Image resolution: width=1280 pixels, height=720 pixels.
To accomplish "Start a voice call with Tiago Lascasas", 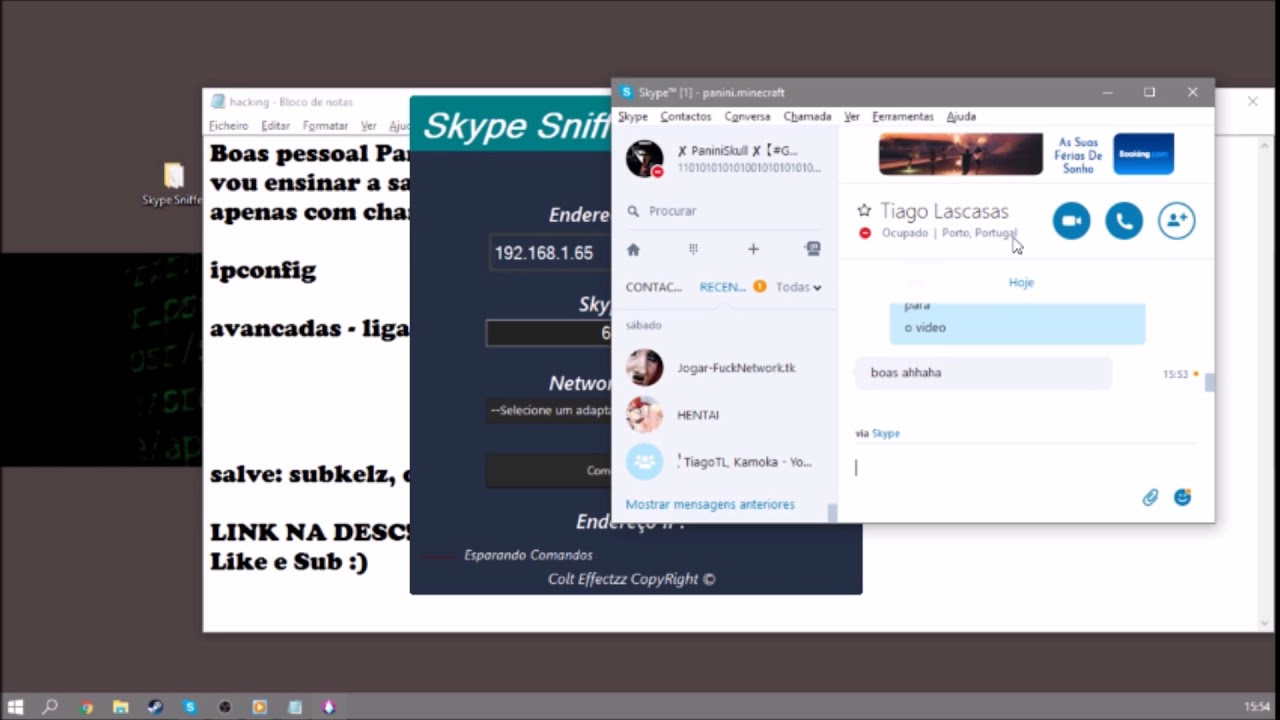I will coord(1124,221).
